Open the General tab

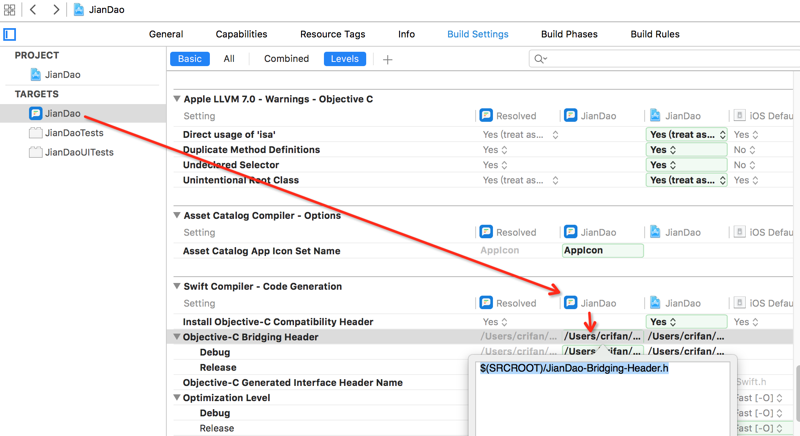coord(166,34)
